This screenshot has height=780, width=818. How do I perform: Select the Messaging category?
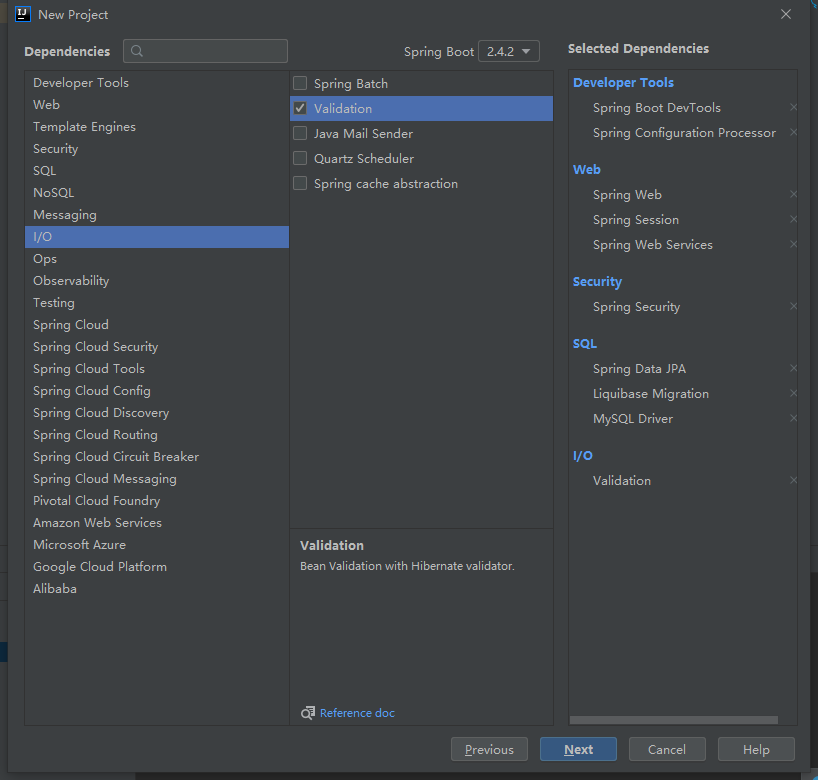coord(157,215)
